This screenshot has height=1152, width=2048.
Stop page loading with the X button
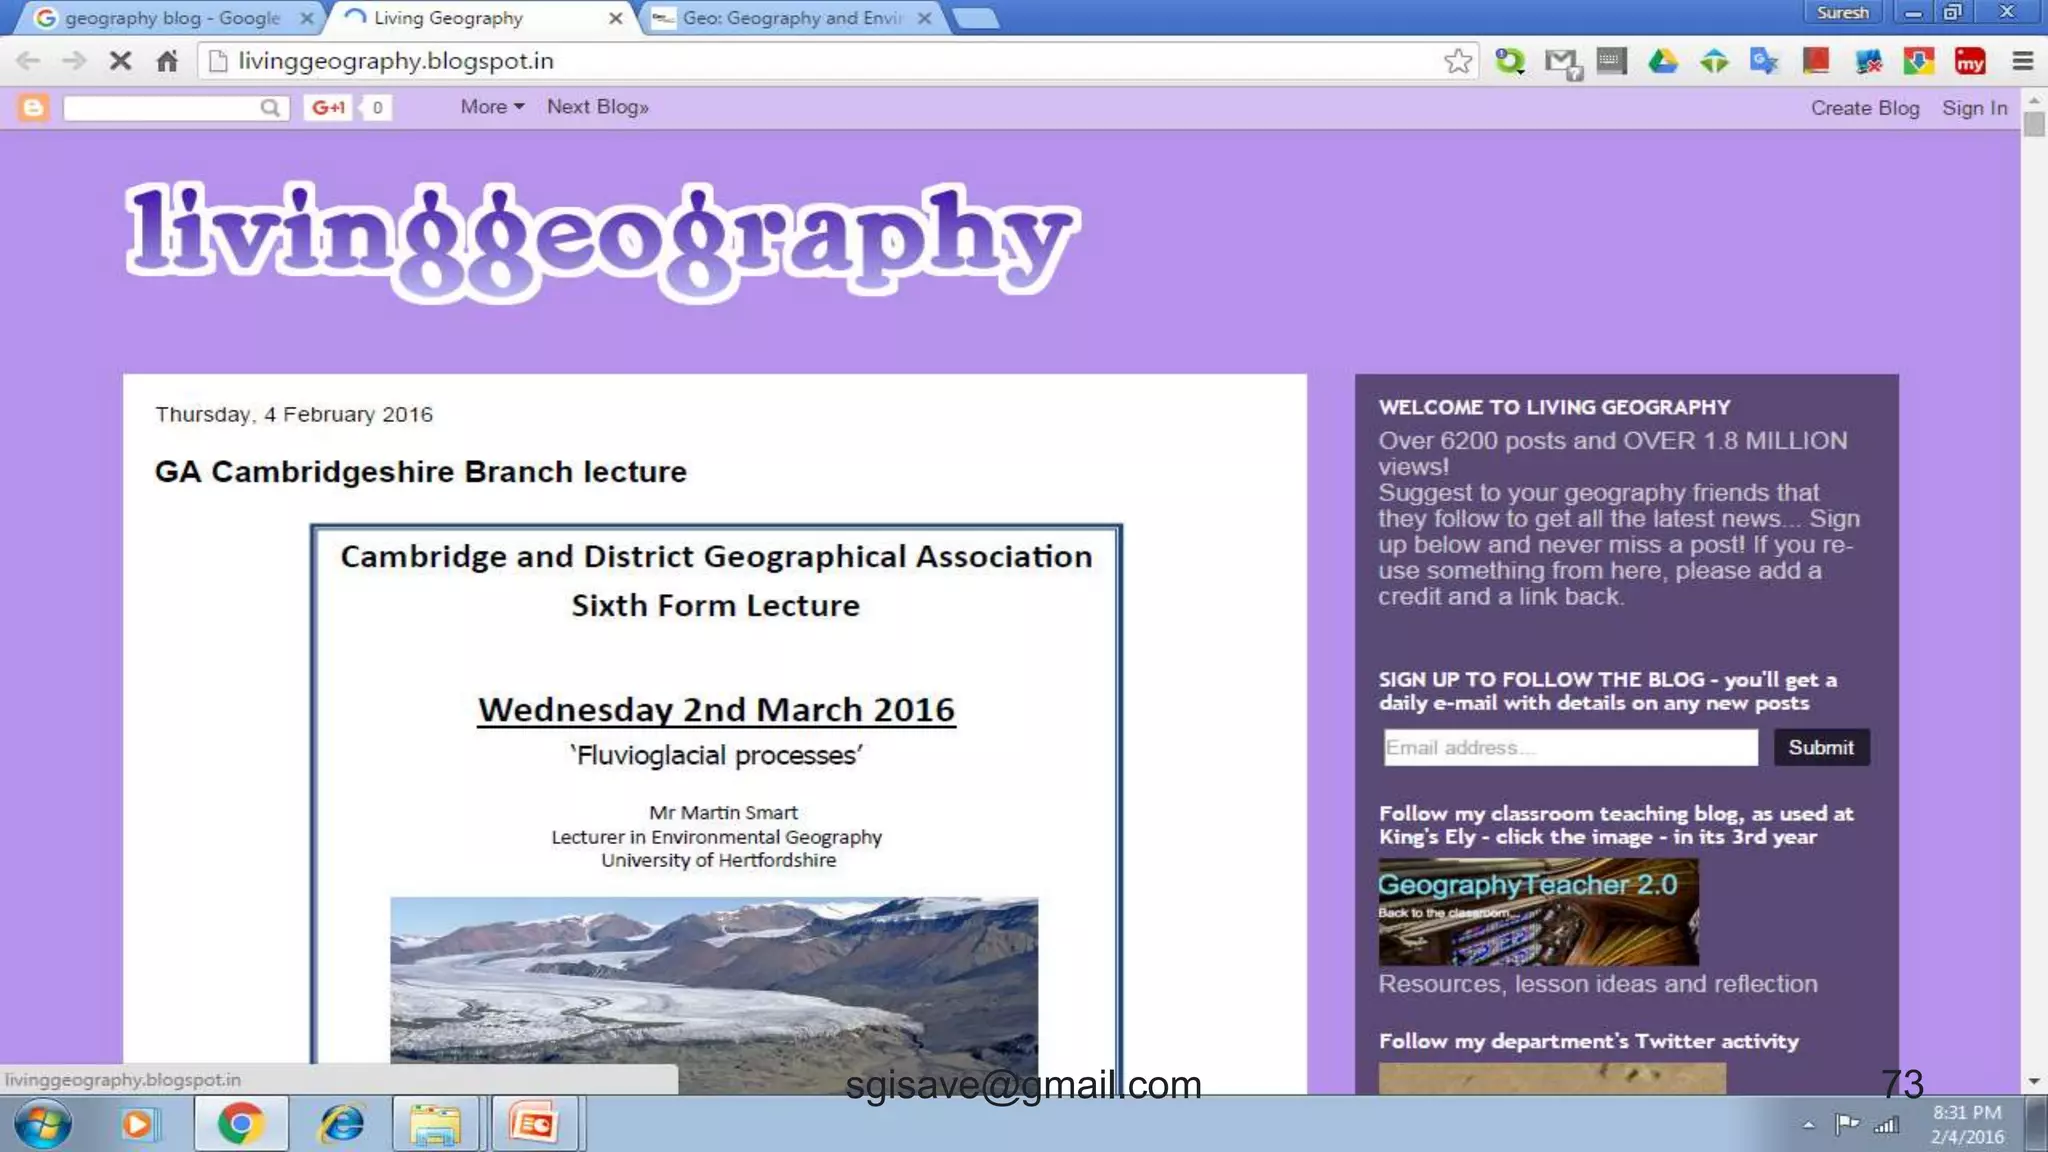pos(120,61)
